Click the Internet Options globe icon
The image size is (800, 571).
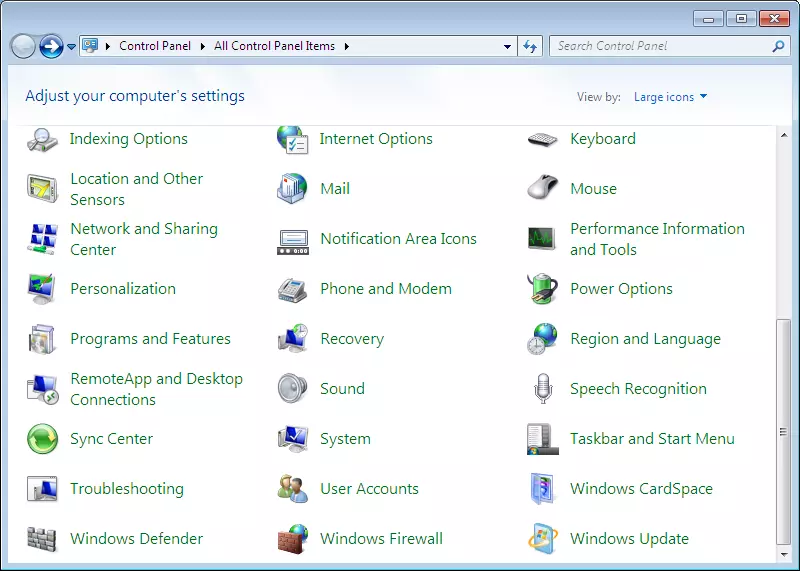(292, 139)
